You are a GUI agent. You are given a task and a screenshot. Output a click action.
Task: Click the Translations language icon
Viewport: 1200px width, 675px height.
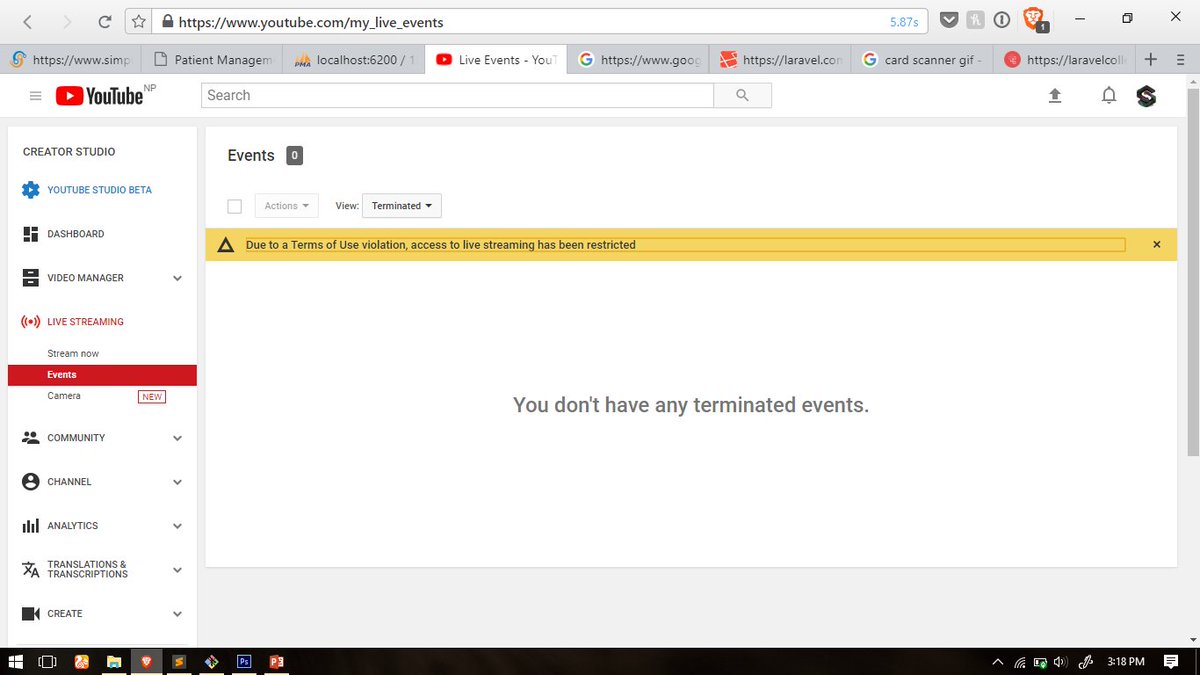30,570
